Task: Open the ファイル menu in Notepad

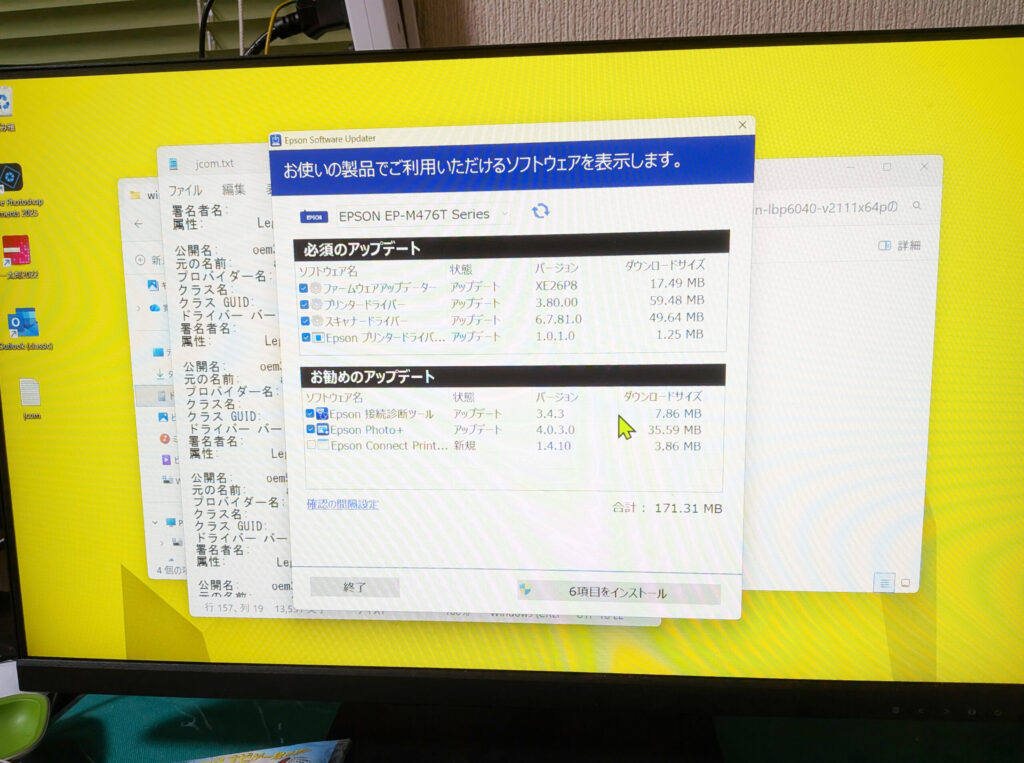Action: click(x=185, y=191)
